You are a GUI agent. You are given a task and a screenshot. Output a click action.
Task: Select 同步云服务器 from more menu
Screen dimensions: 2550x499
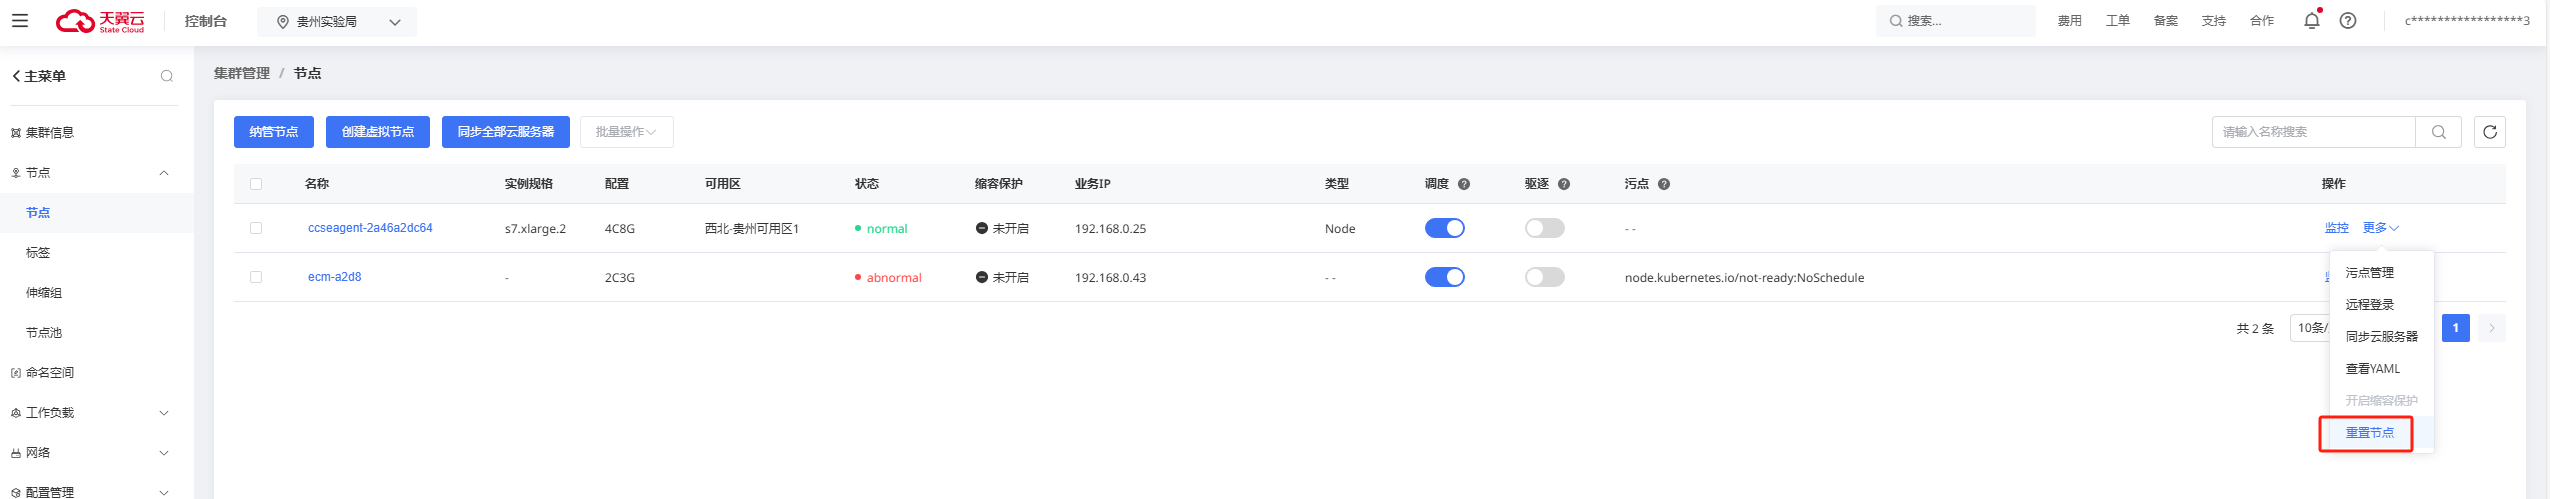pyautogui.click(x=2381, y=337)
